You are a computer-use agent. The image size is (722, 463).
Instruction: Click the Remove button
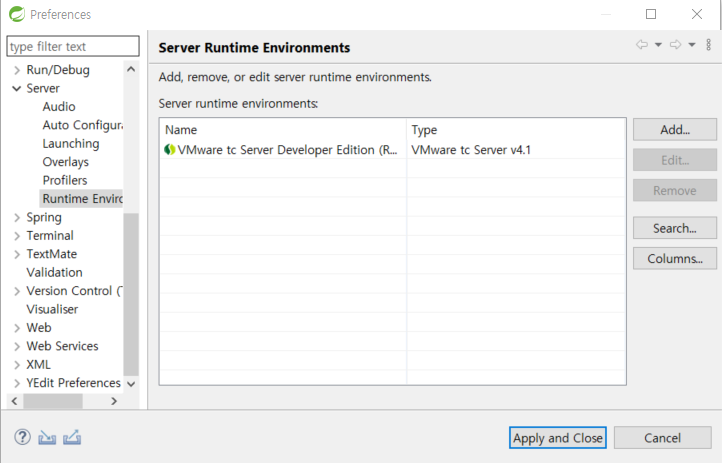675,191
